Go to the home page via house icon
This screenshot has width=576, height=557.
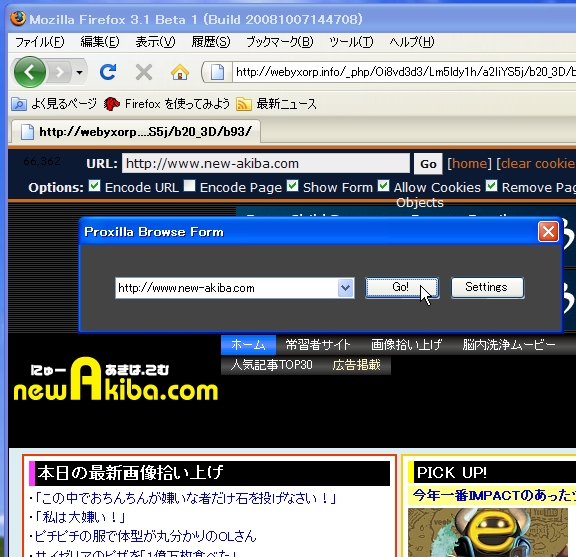[180, 72]
